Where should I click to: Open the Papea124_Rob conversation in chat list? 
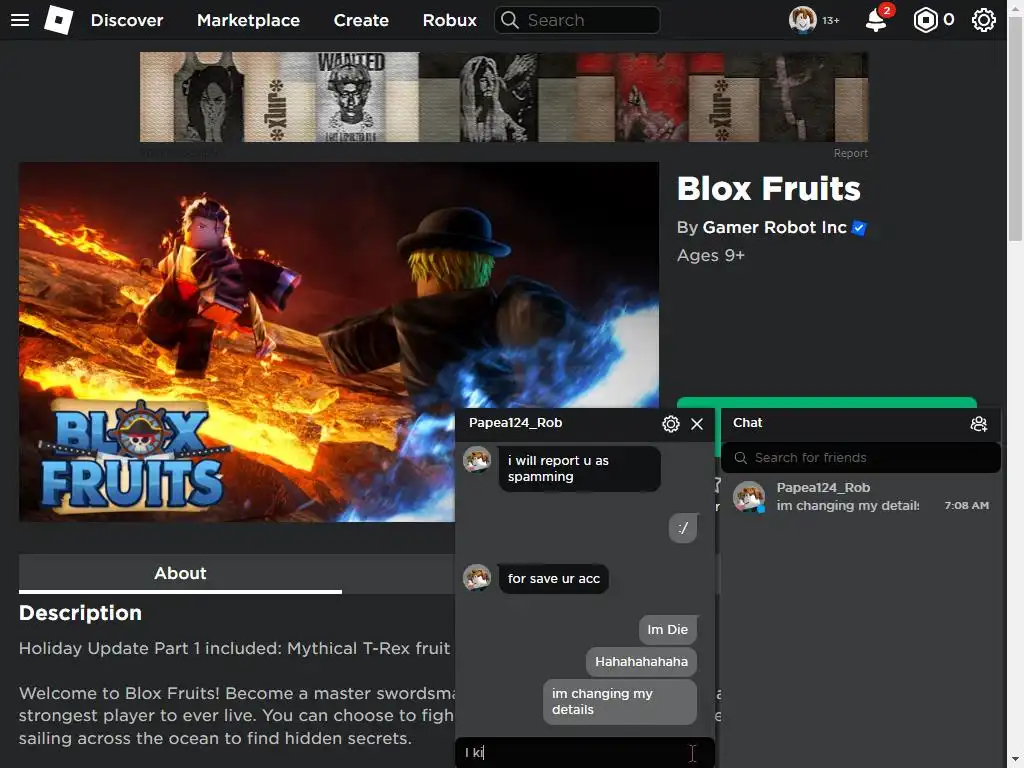861,497
